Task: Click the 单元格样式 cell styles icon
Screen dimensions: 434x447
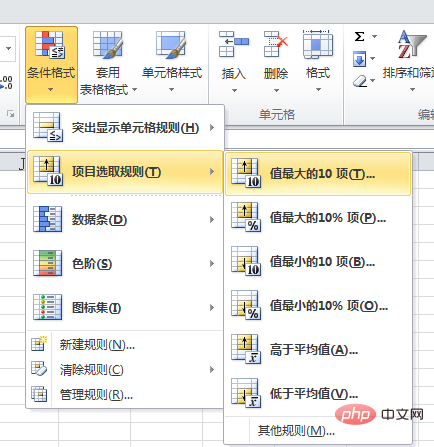Action: coord(171,44)
